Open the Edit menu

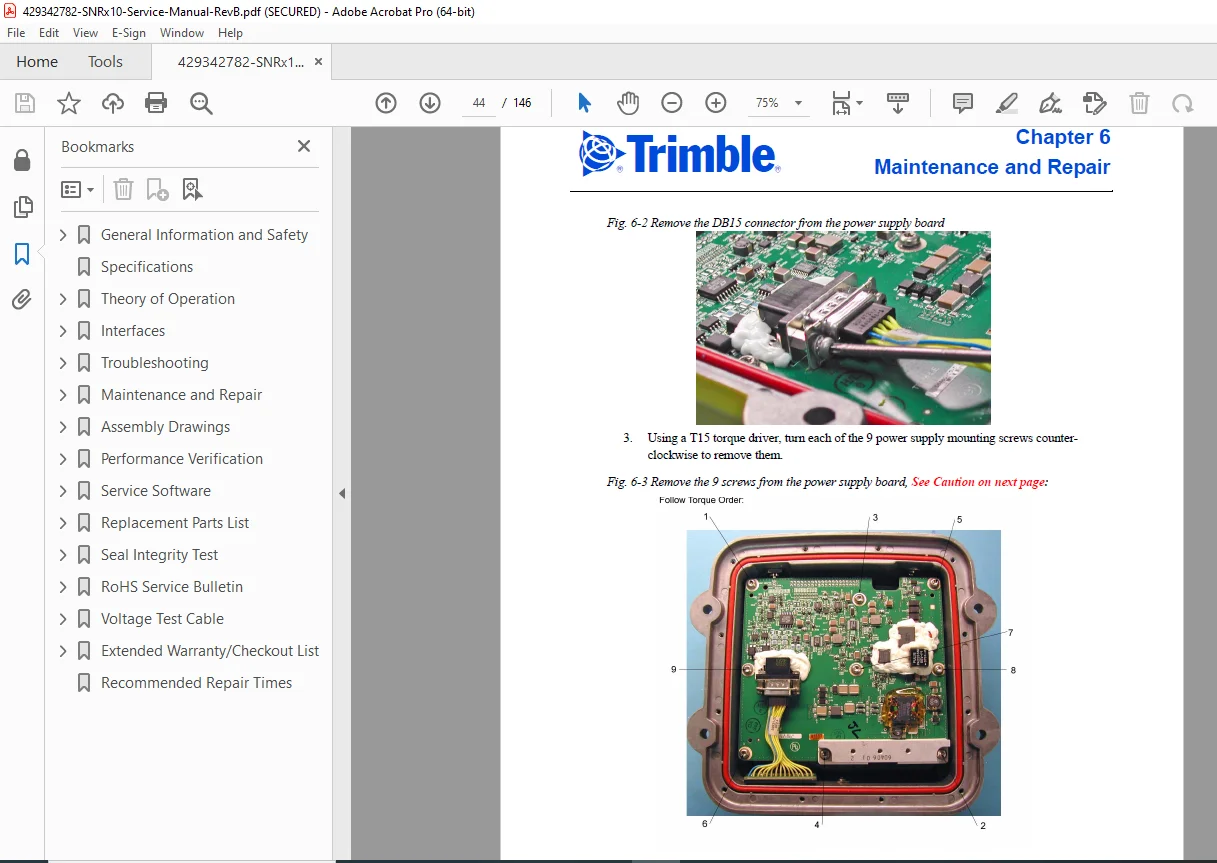[x=49, y=33]
